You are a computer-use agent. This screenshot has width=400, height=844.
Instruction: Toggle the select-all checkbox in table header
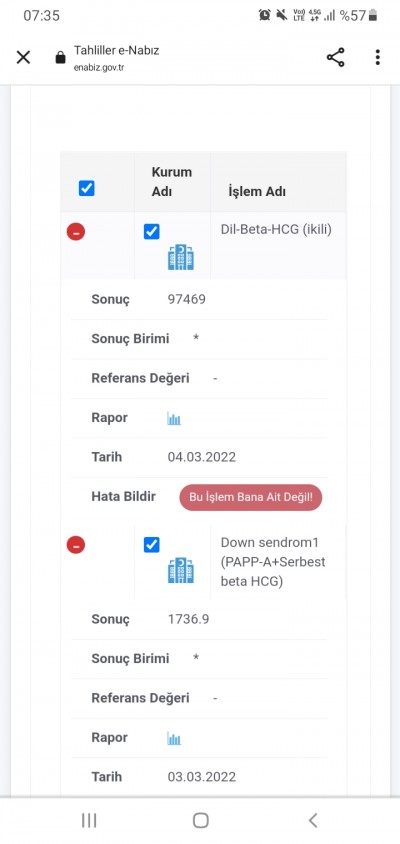[x=87, y=188]
